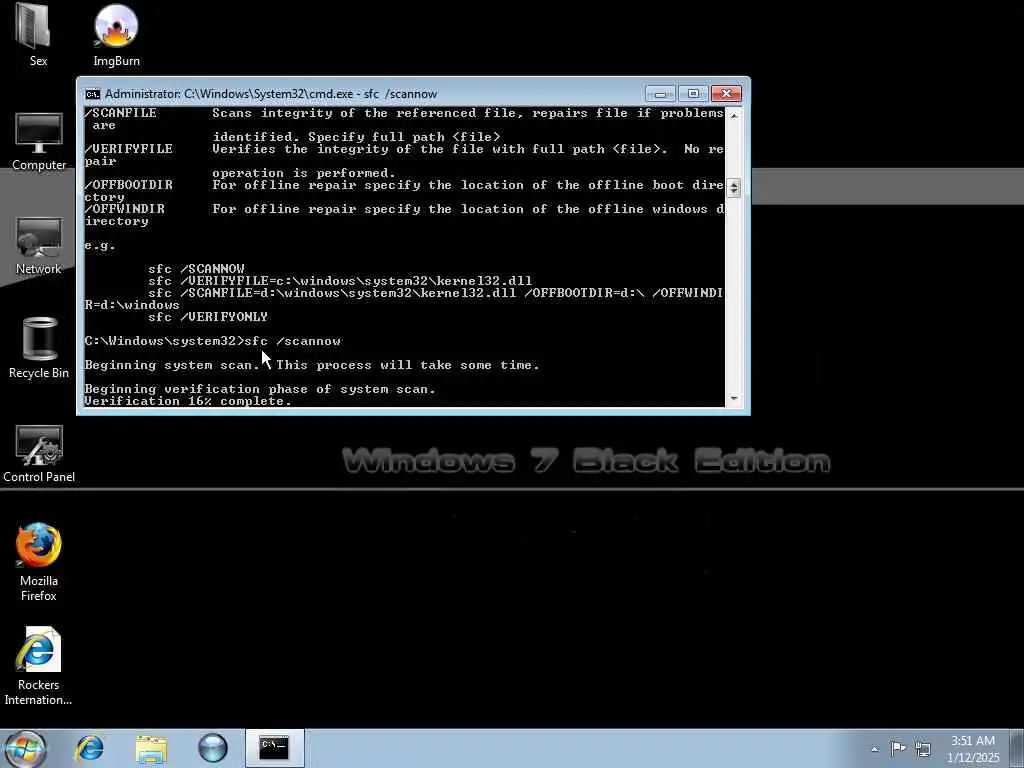Select the cmd.exe taskbar button
Image resolution: width=1024 pixels, height=768 pixels.
point(274,748)
